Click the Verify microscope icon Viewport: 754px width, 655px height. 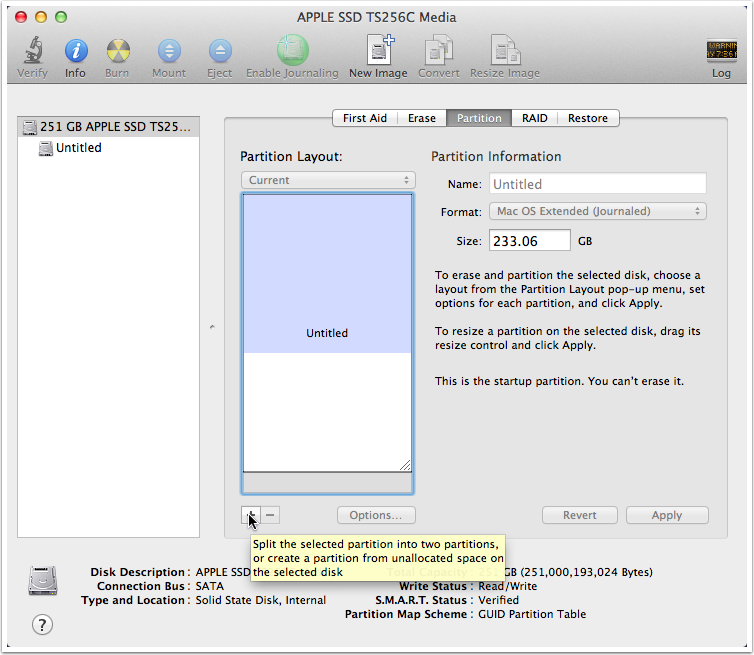point(33,50)
